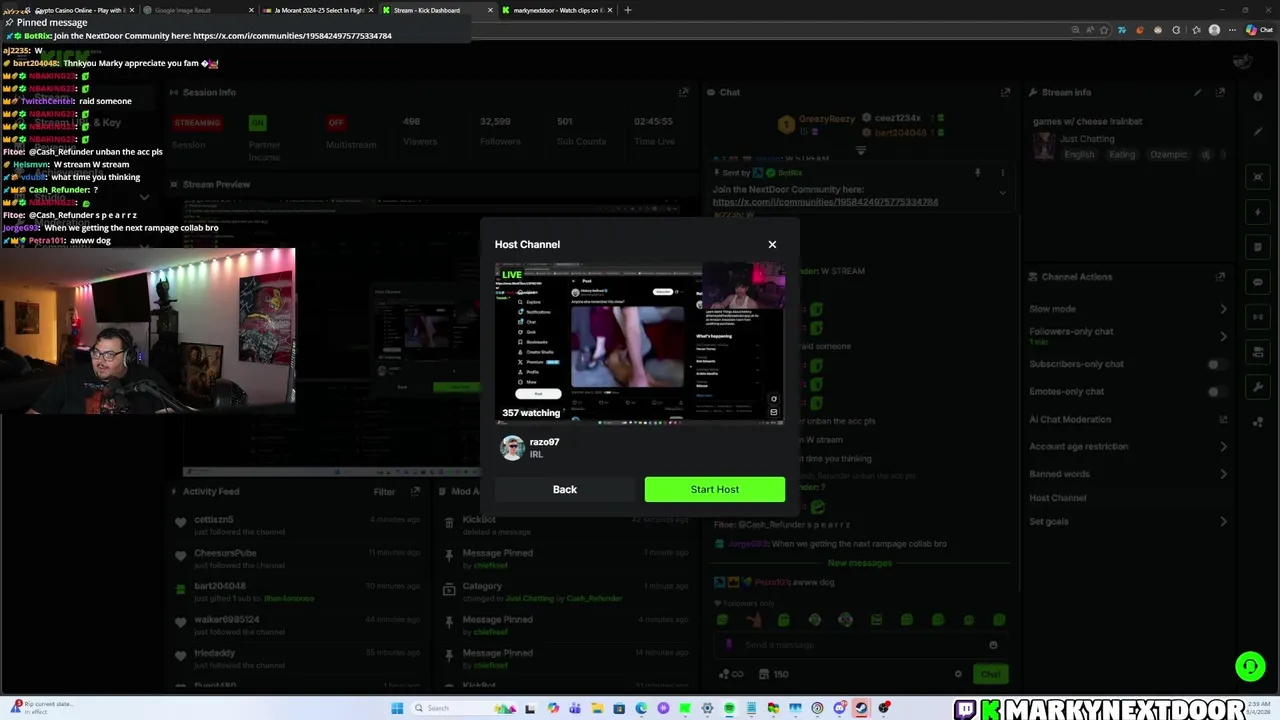Image resolution: width=1280 pixels, height=720 pixels.
Task: Switch to the Stream - Kick Dashboard tab
Action: 437,10
